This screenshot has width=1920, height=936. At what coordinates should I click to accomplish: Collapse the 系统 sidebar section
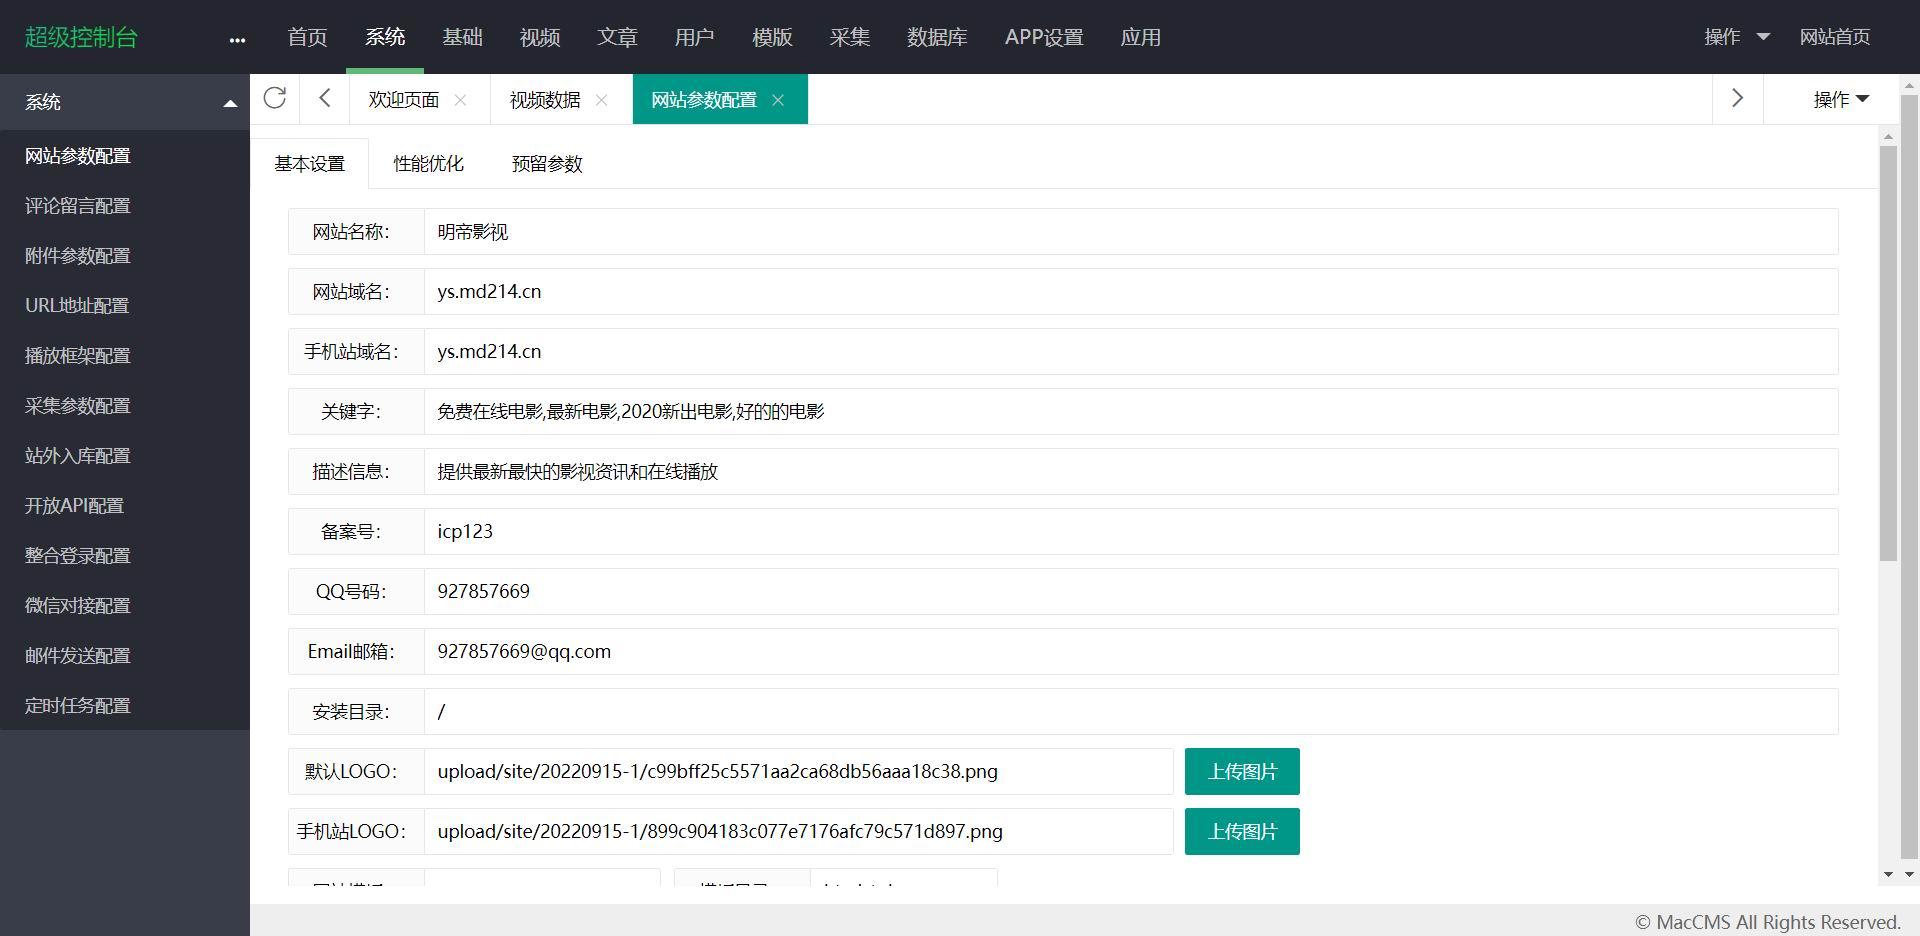(x=230, y=103)
